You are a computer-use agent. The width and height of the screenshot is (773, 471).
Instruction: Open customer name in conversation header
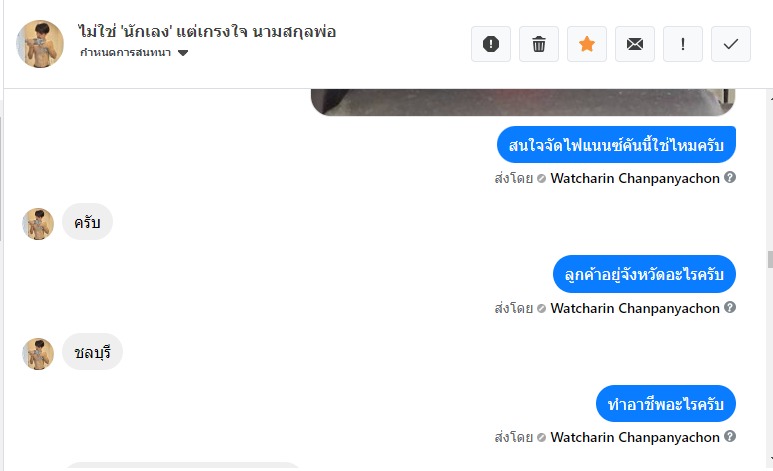click(207, 32)
